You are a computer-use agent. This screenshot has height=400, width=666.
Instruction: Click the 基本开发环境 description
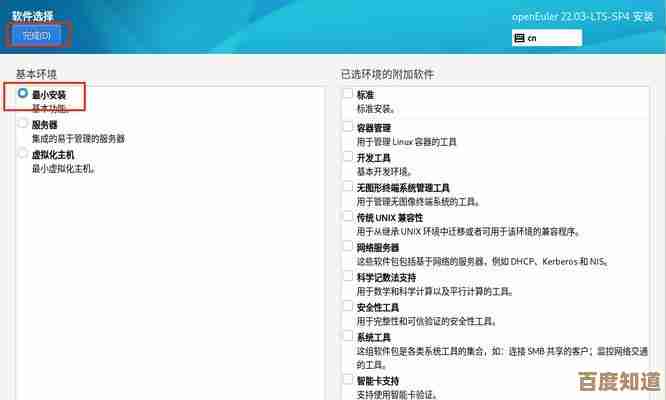[384, 172]
